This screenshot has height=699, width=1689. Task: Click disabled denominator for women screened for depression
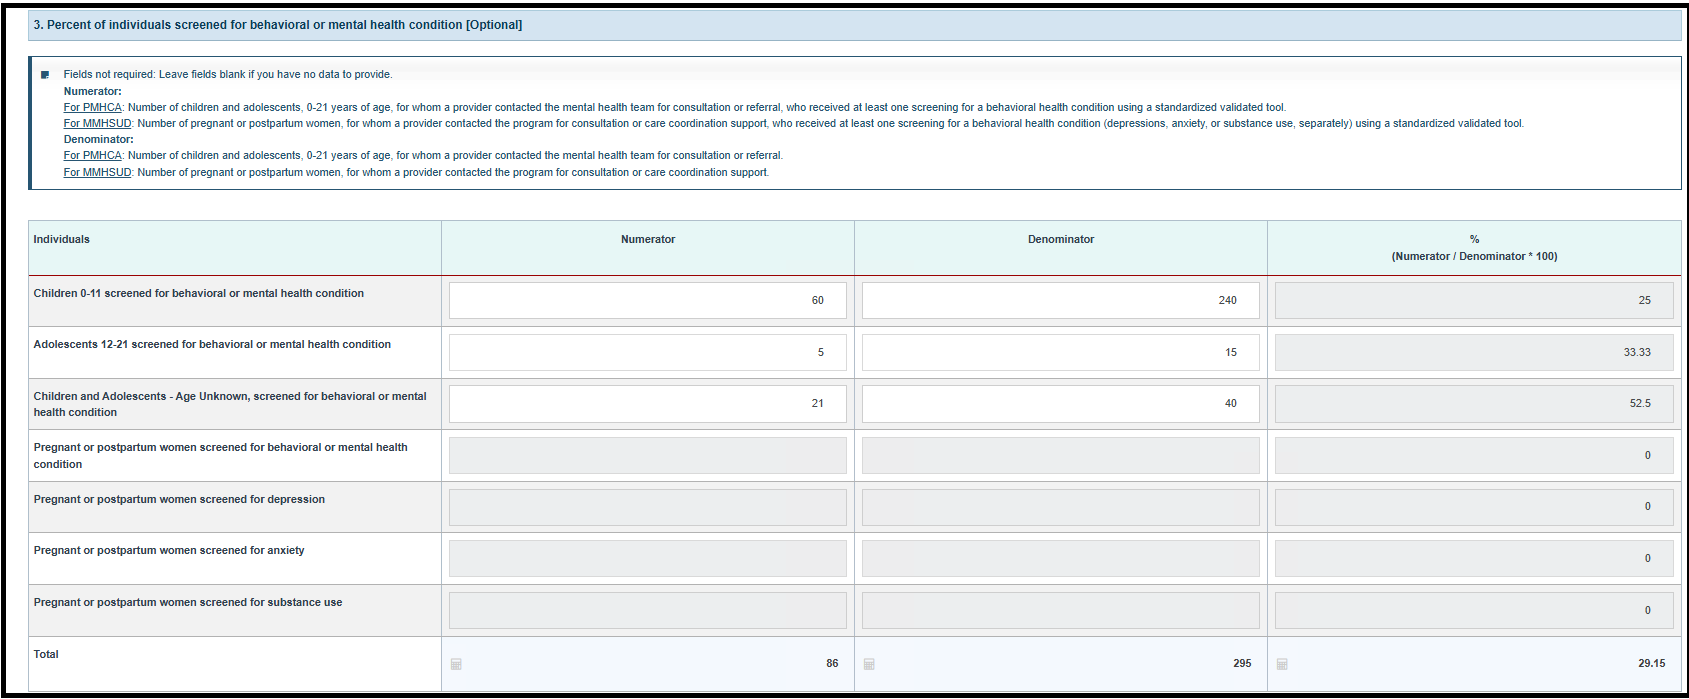[1061, 507]
